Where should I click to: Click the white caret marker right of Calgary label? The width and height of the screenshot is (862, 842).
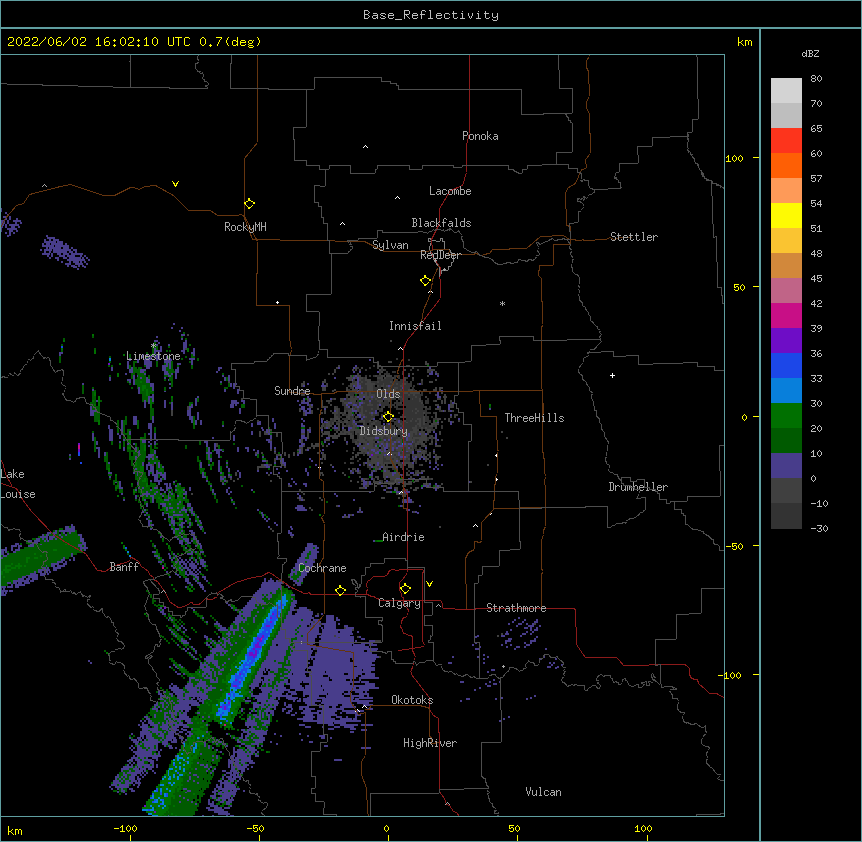point(438,605)
